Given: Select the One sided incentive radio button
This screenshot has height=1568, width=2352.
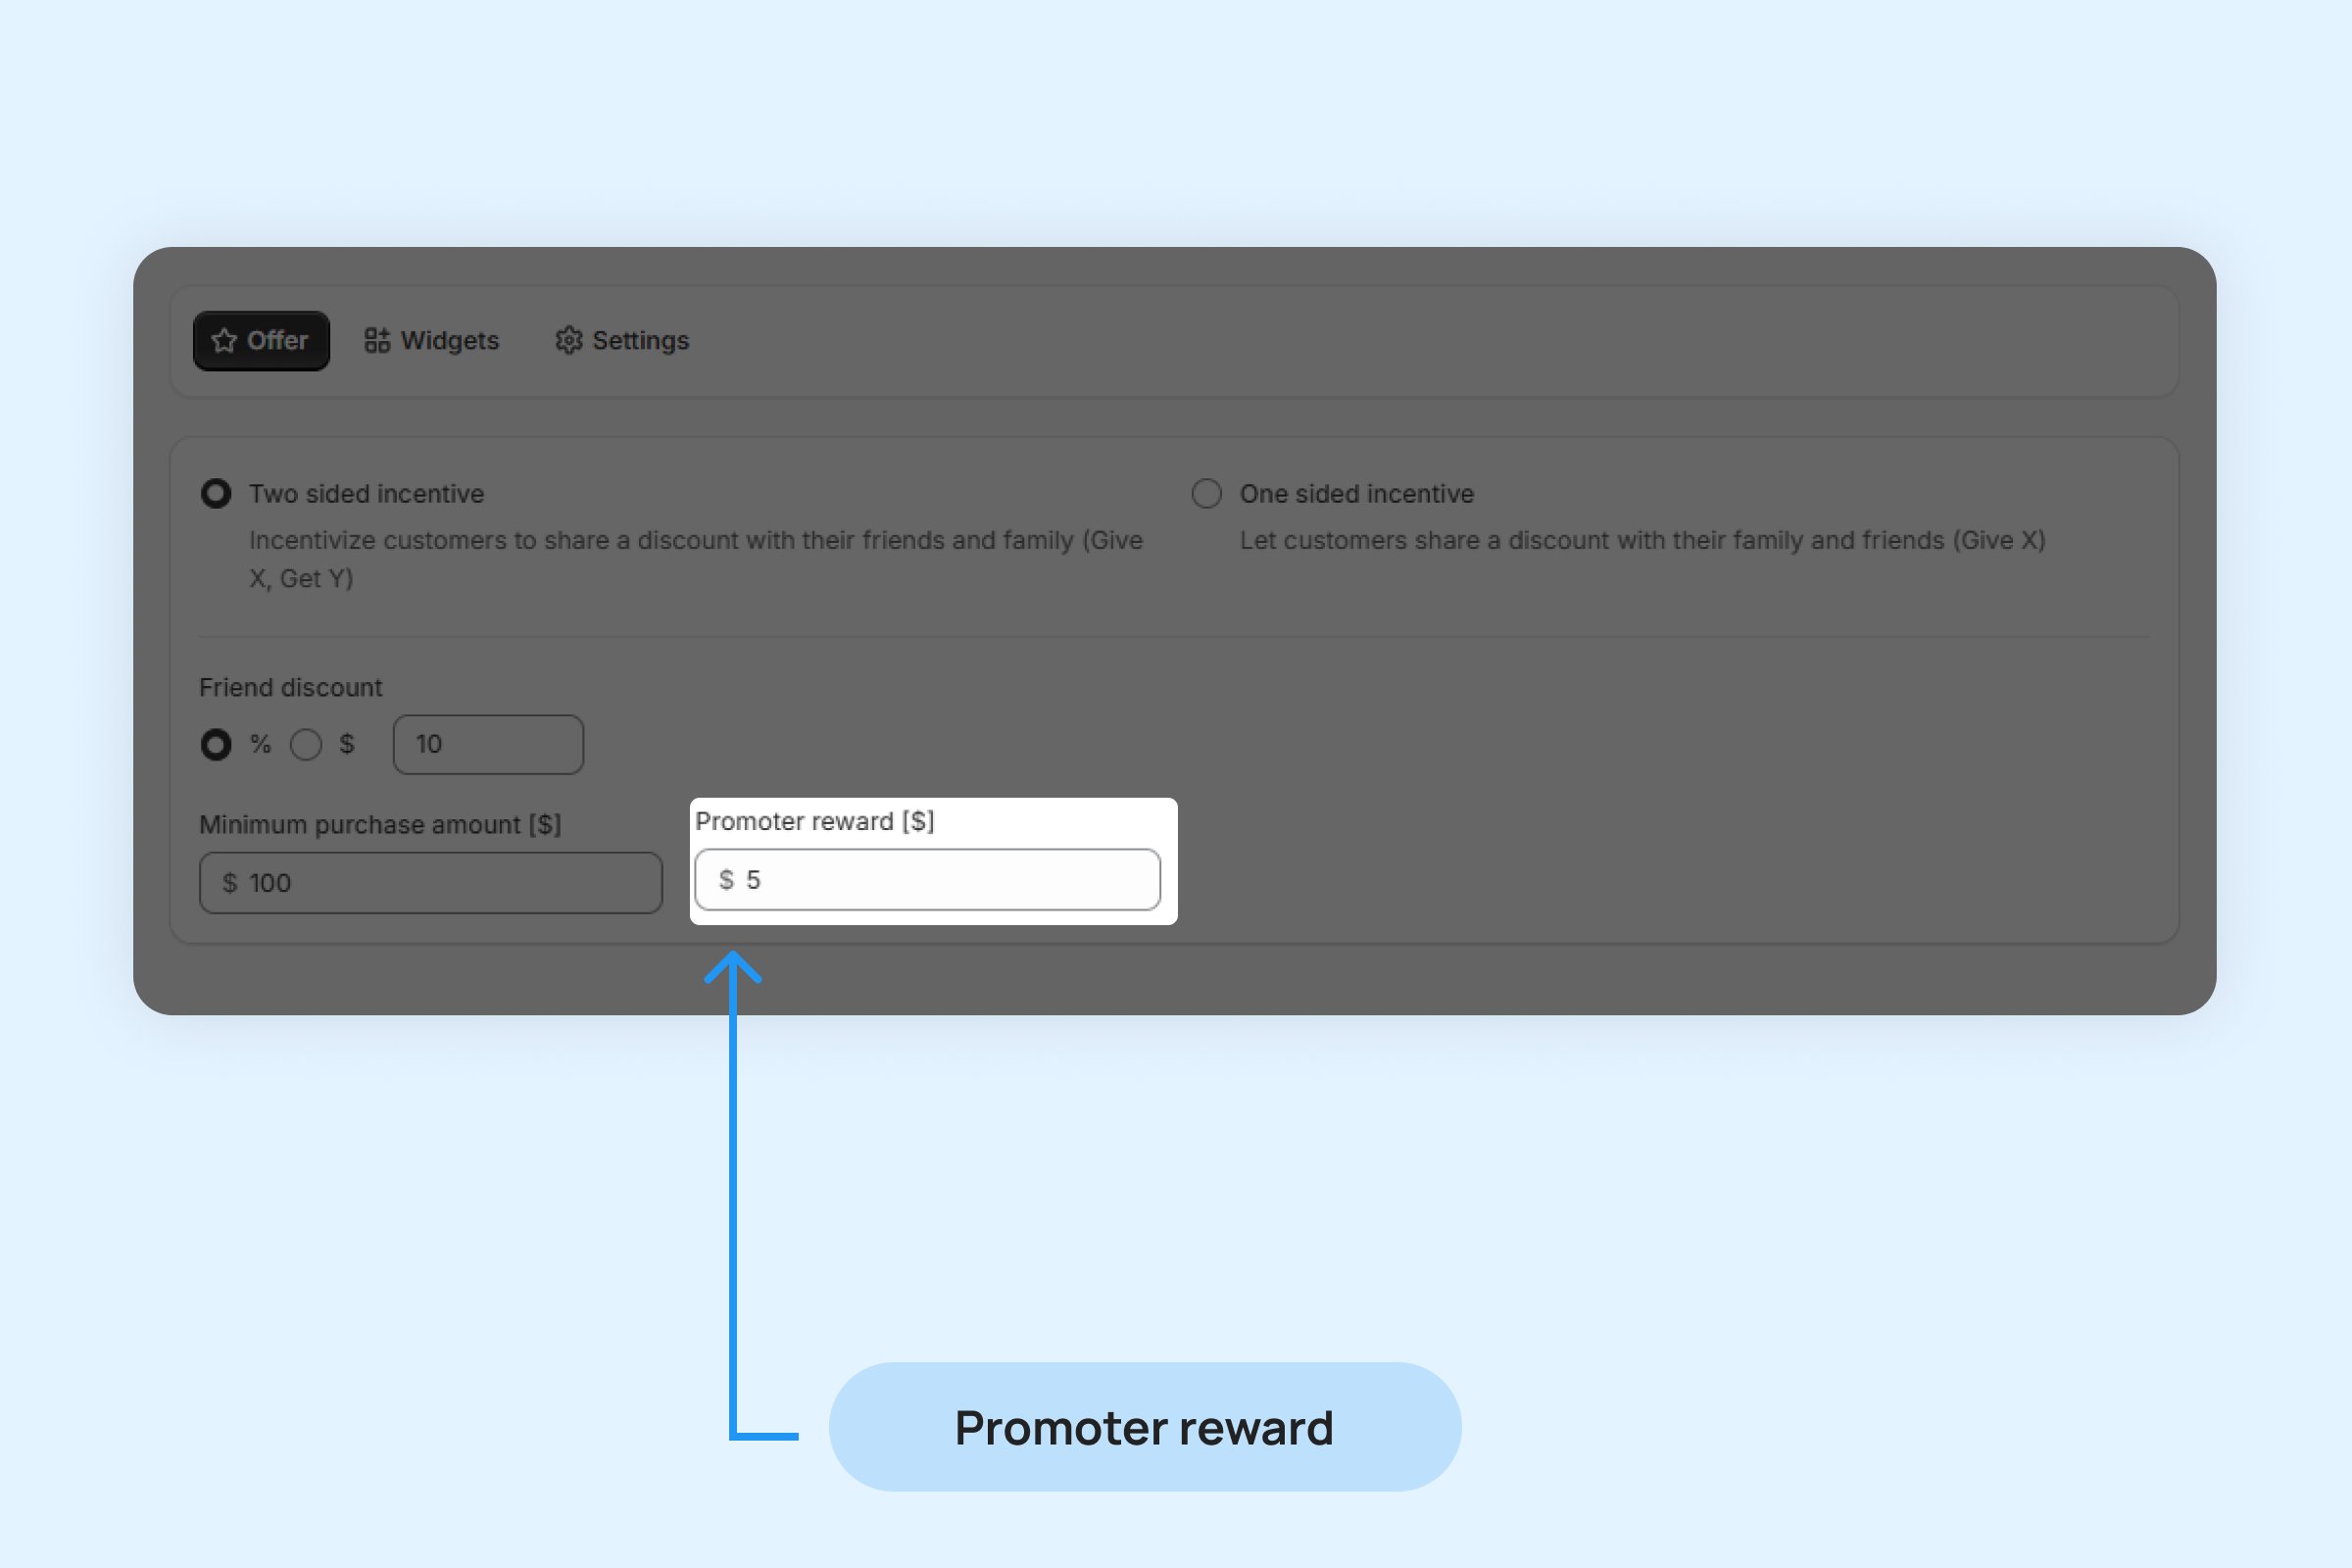Looking at the screenshot, I should pos(1207,494).
